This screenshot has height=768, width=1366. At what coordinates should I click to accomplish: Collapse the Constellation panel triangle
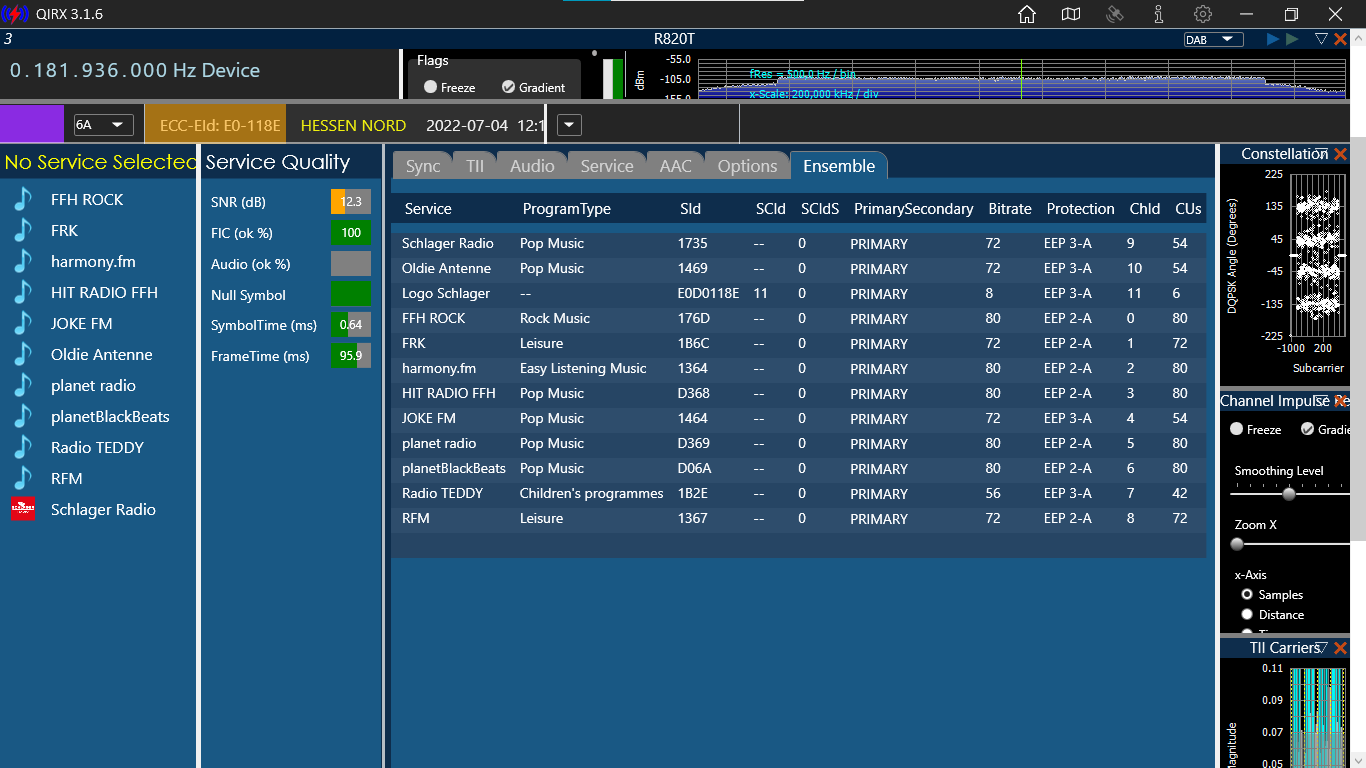pyautogui.click(x=1322, y=153)
